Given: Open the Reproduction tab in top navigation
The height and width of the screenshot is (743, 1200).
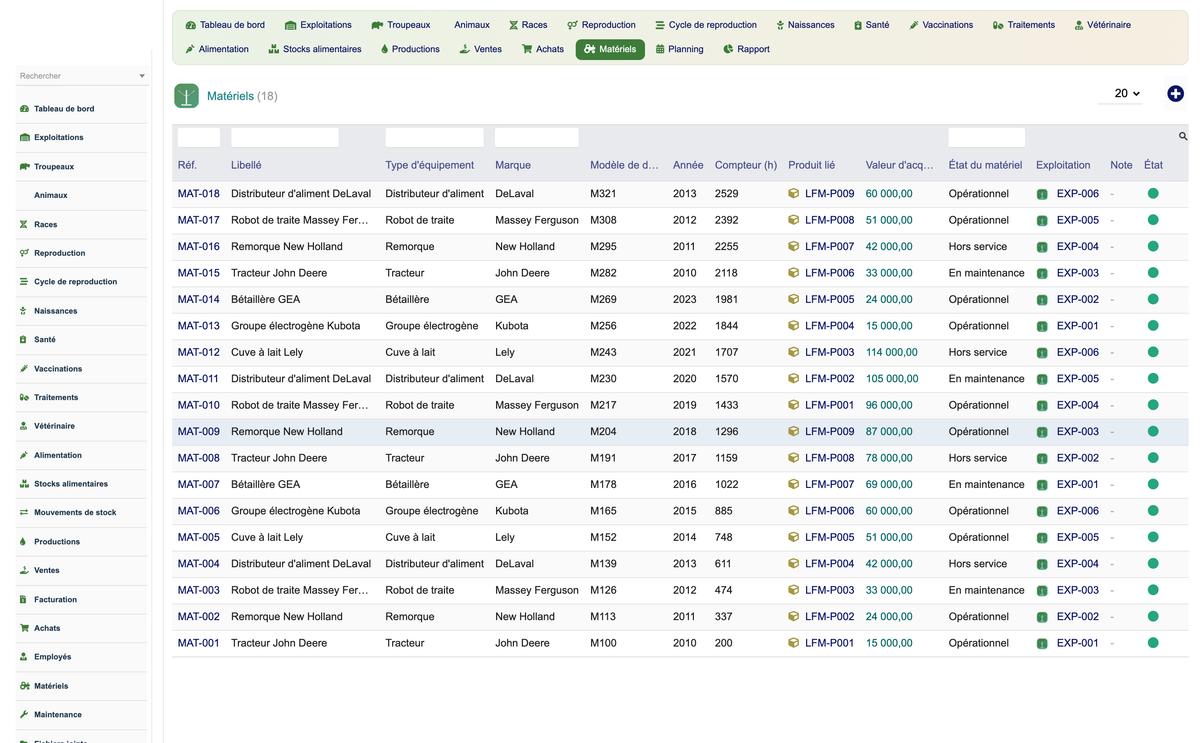Looking at the screenshot, I should (601, 25).
